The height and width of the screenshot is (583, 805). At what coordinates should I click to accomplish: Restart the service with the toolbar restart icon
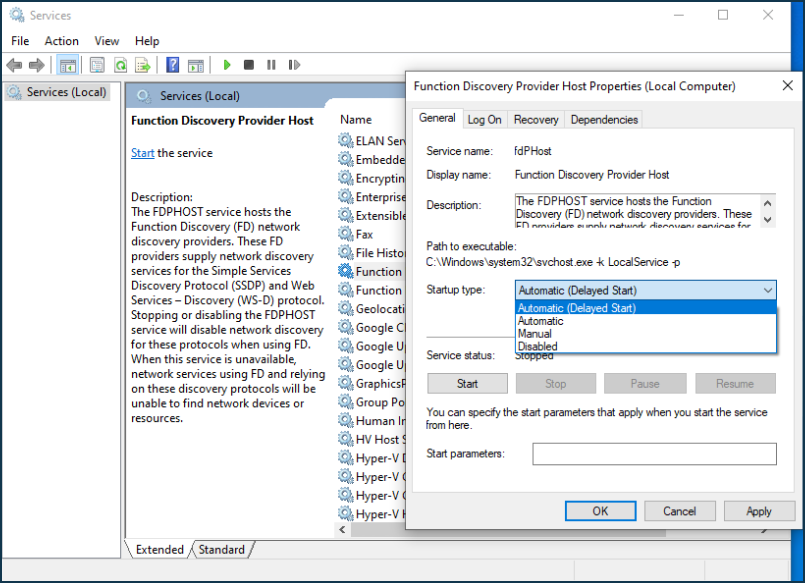click(x=294, y=65)
